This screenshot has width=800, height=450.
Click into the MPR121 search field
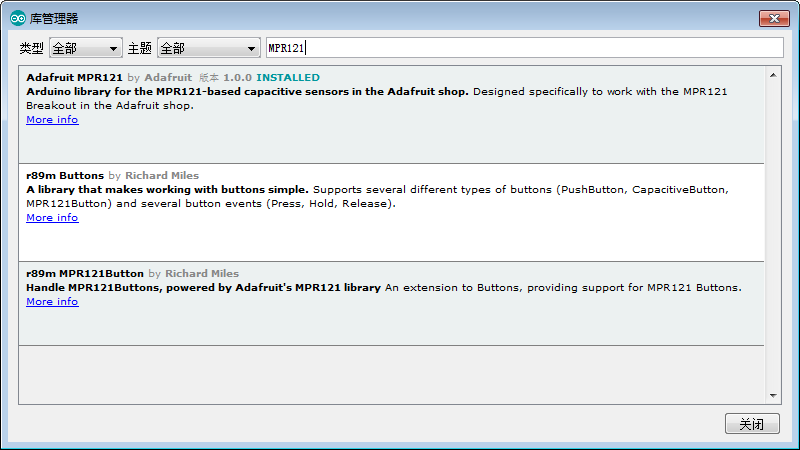[524, 48]
